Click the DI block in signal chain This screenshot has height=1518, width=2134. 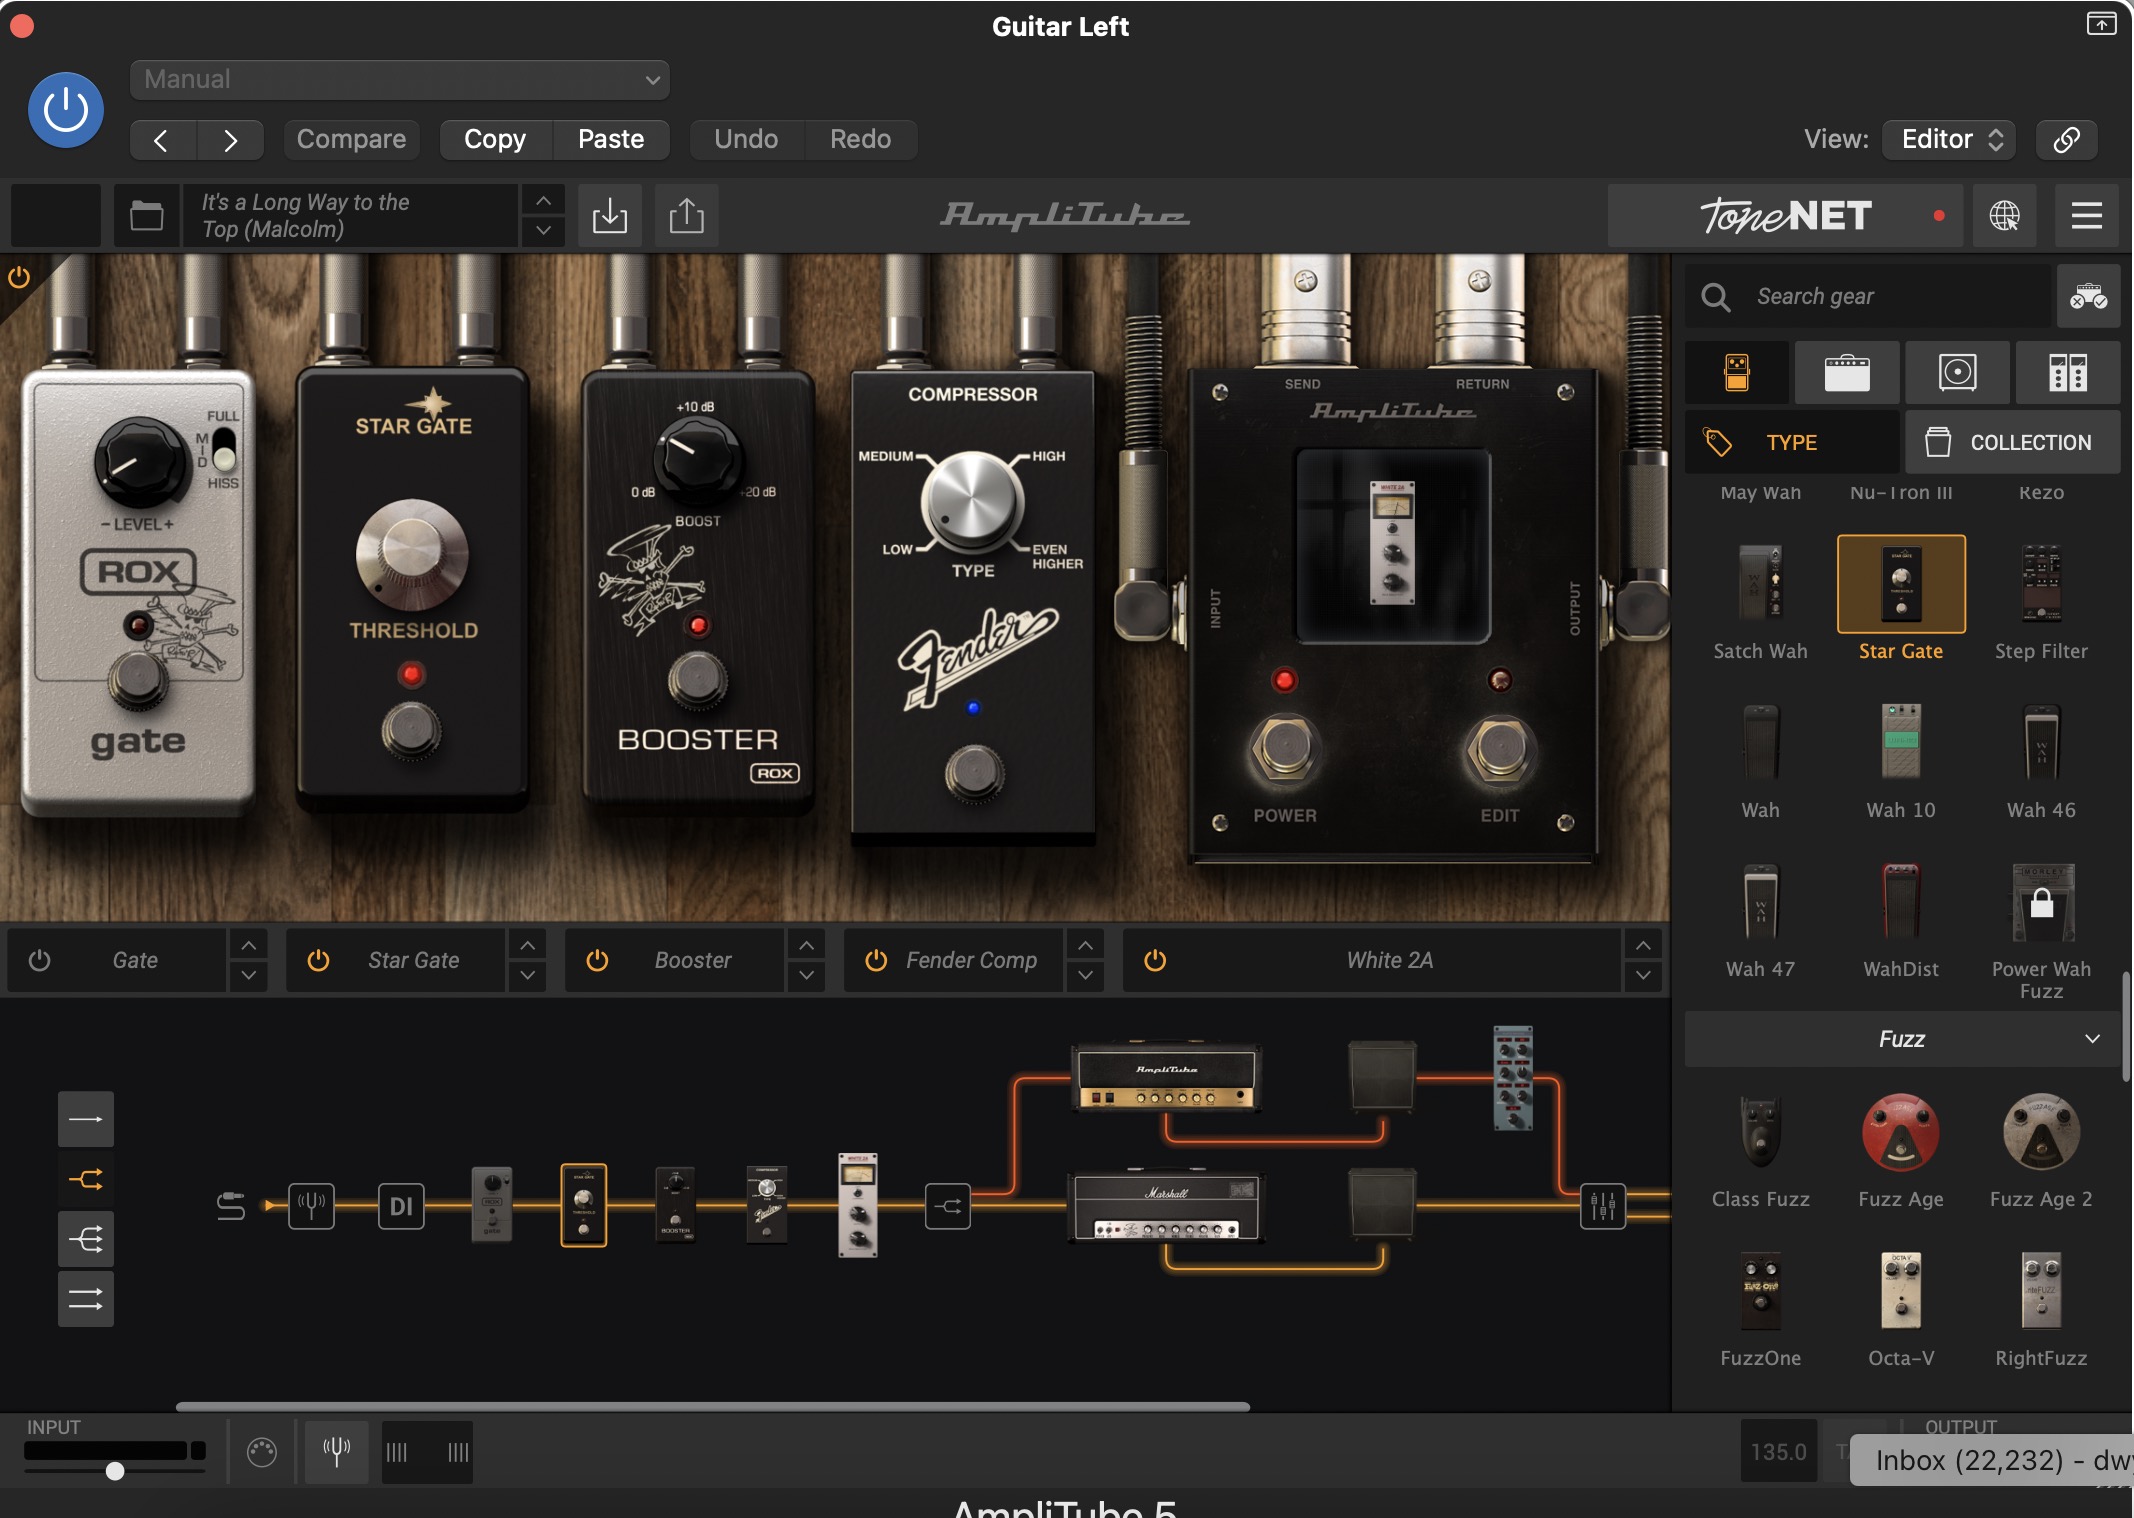pyautogui.click(x=401, y=1206)
